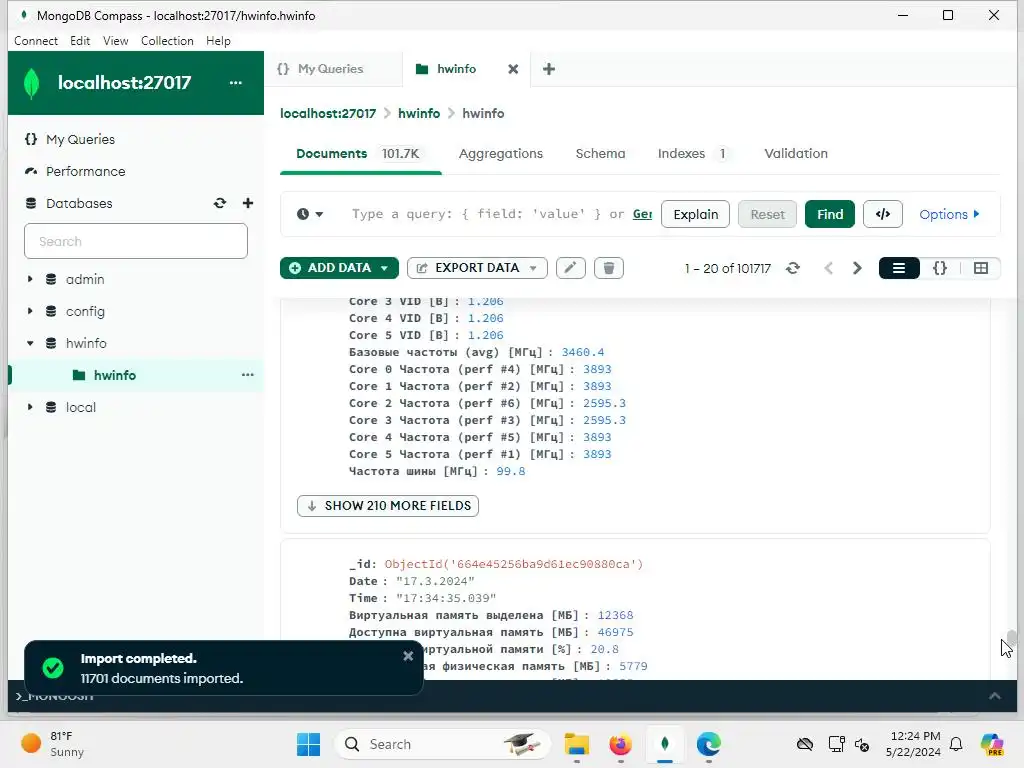
Task: Click the Reset button
Action: pyautogui.click(x=767, y=214)
